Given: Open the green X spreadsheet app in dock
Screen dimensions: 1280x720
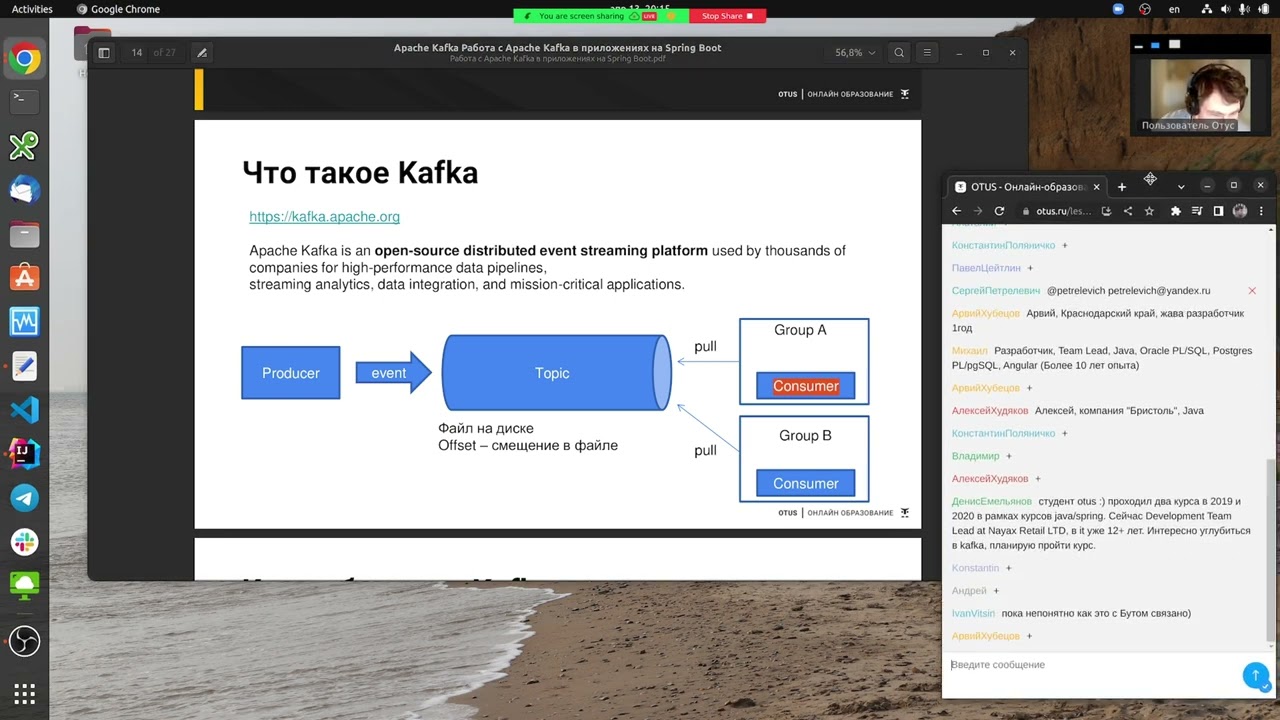Looking at the screenshot, I should click(x=24, y=146).
